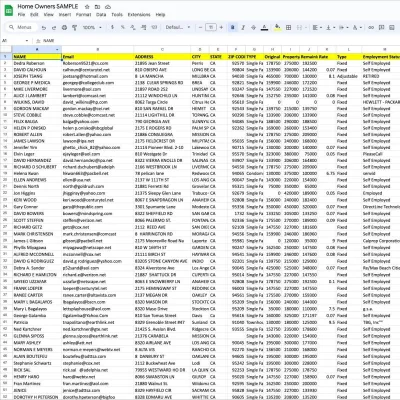Select the STEVE COBBLE cell

(37, 115)
